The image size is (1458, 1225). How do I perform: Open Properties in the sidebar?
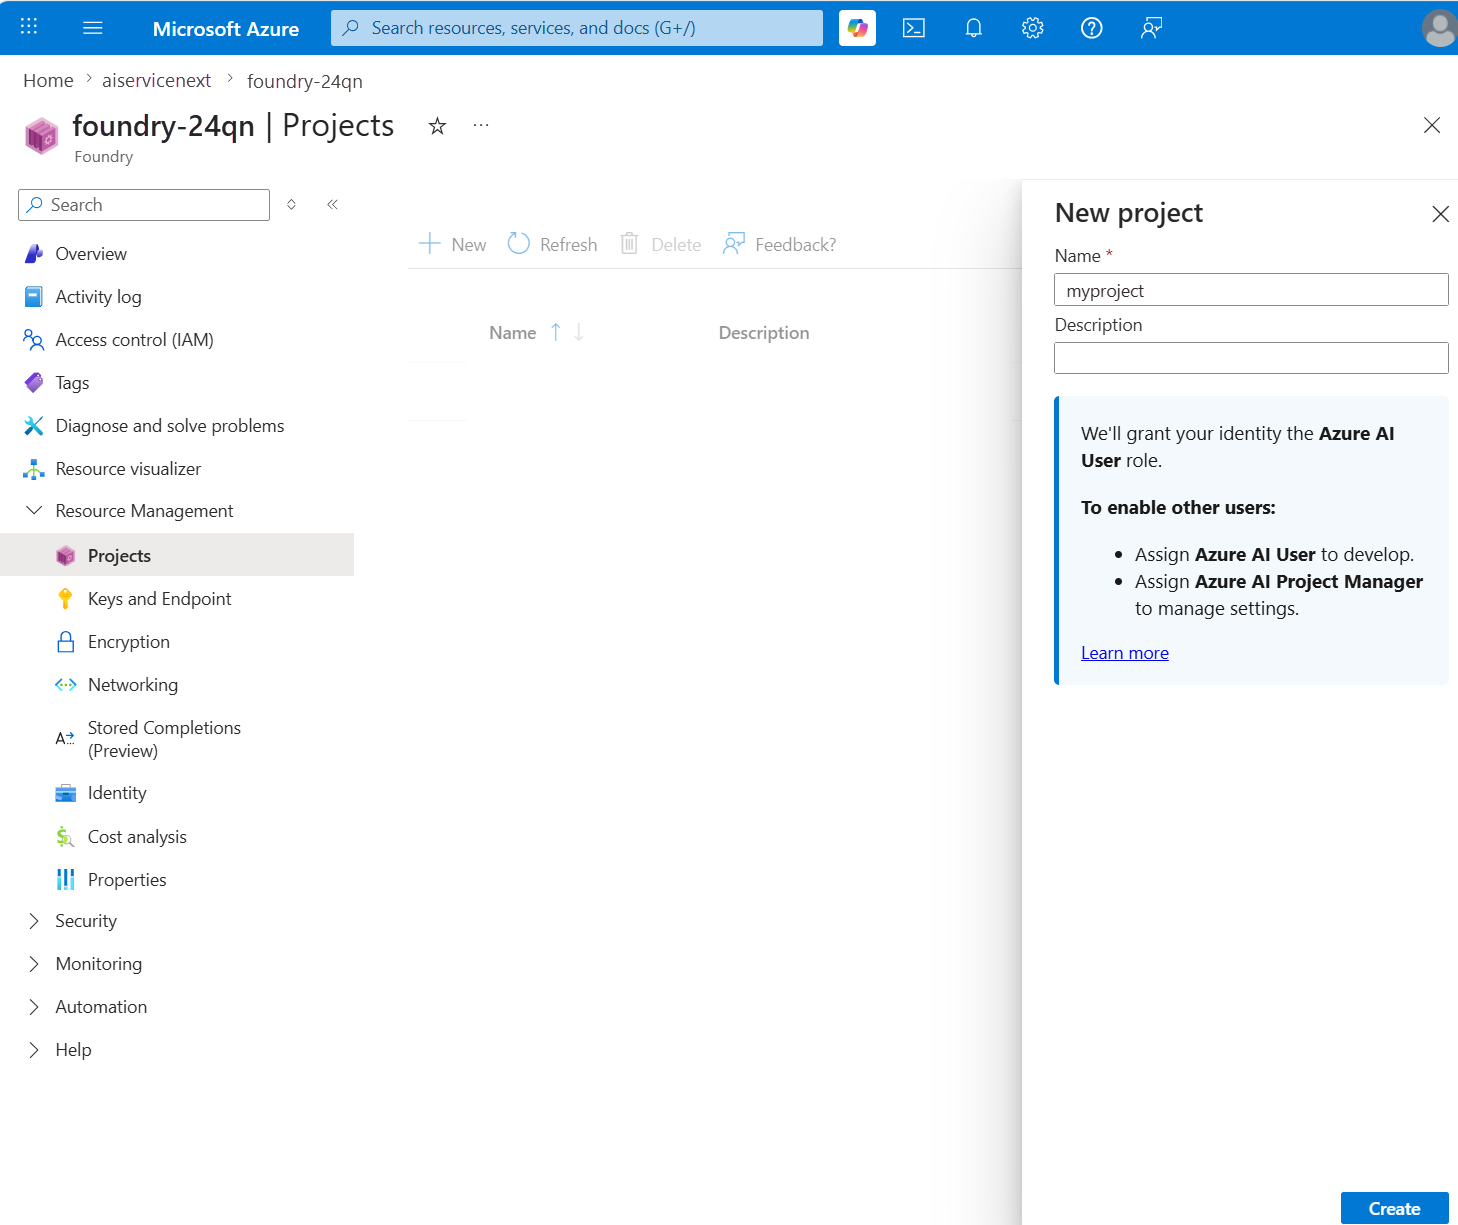tap(127, 880)
